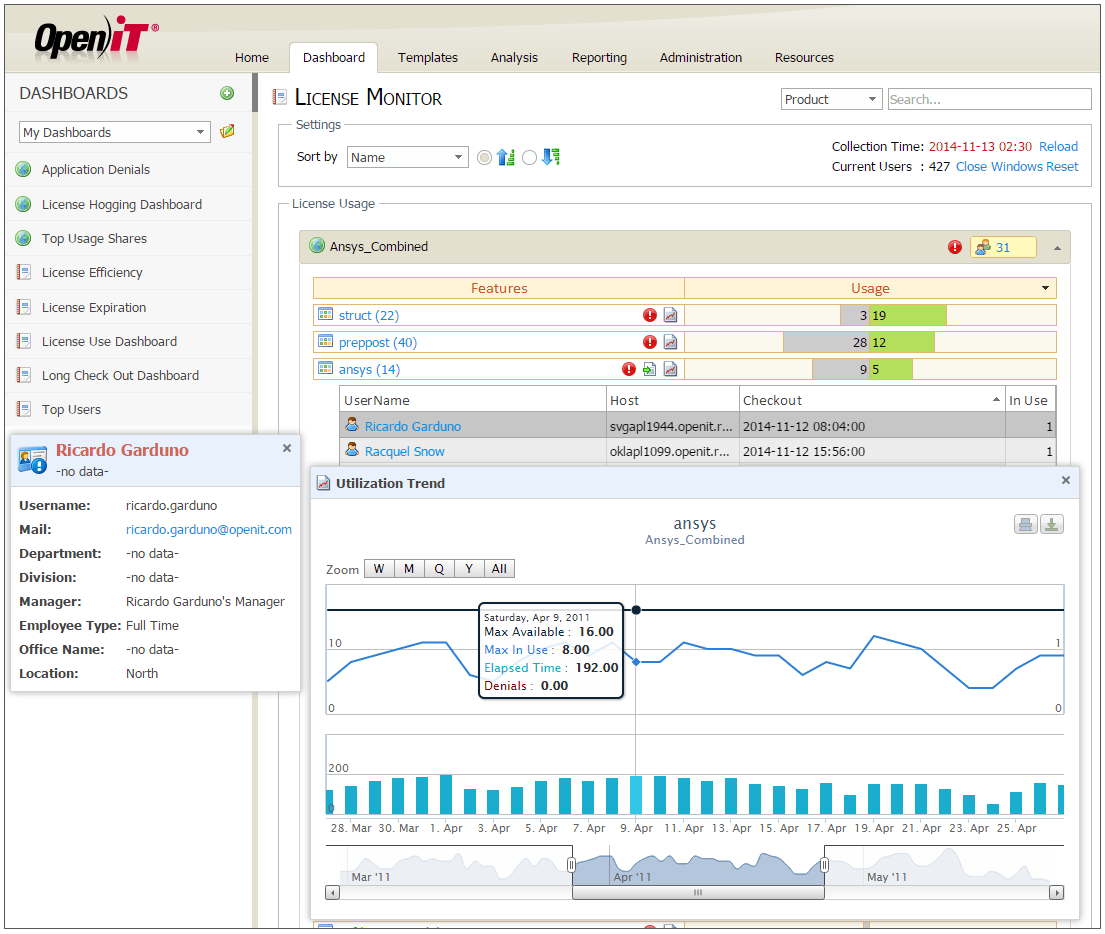Click the License Expiration report icon
Screen dimensions: 1105x934
click(24, 307)
